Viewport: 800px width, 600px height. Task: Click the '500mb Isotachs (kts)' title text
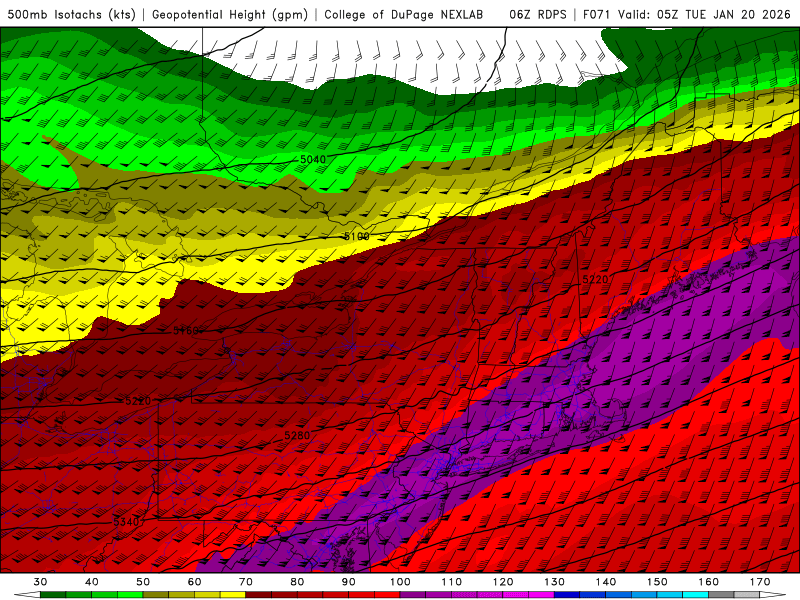(71, 14)
